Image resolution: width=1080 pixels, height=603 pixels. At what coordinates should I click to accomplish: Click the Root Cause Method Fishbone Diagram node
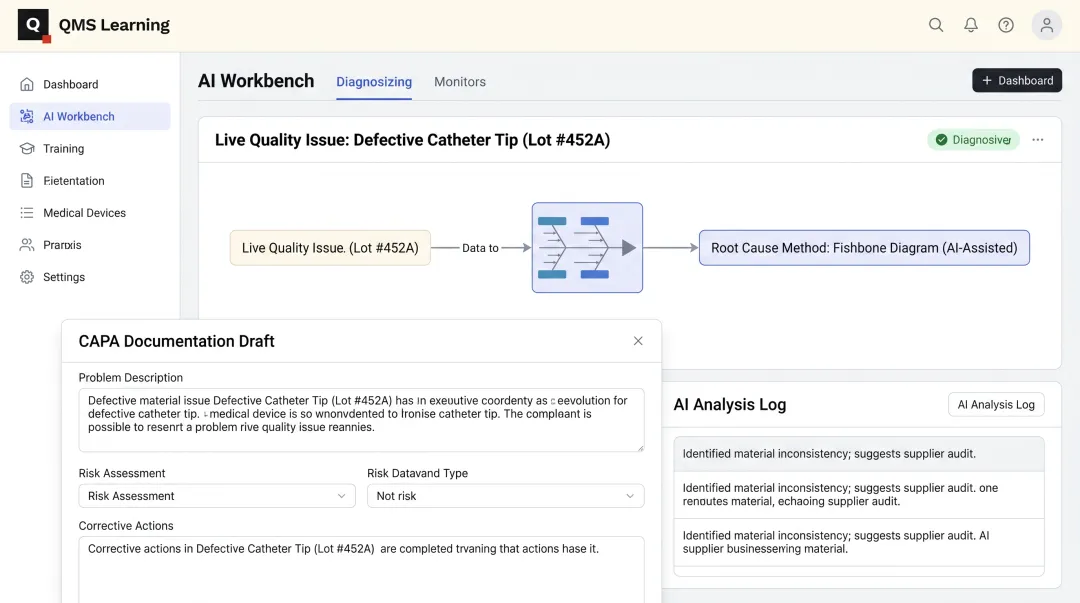864,248
